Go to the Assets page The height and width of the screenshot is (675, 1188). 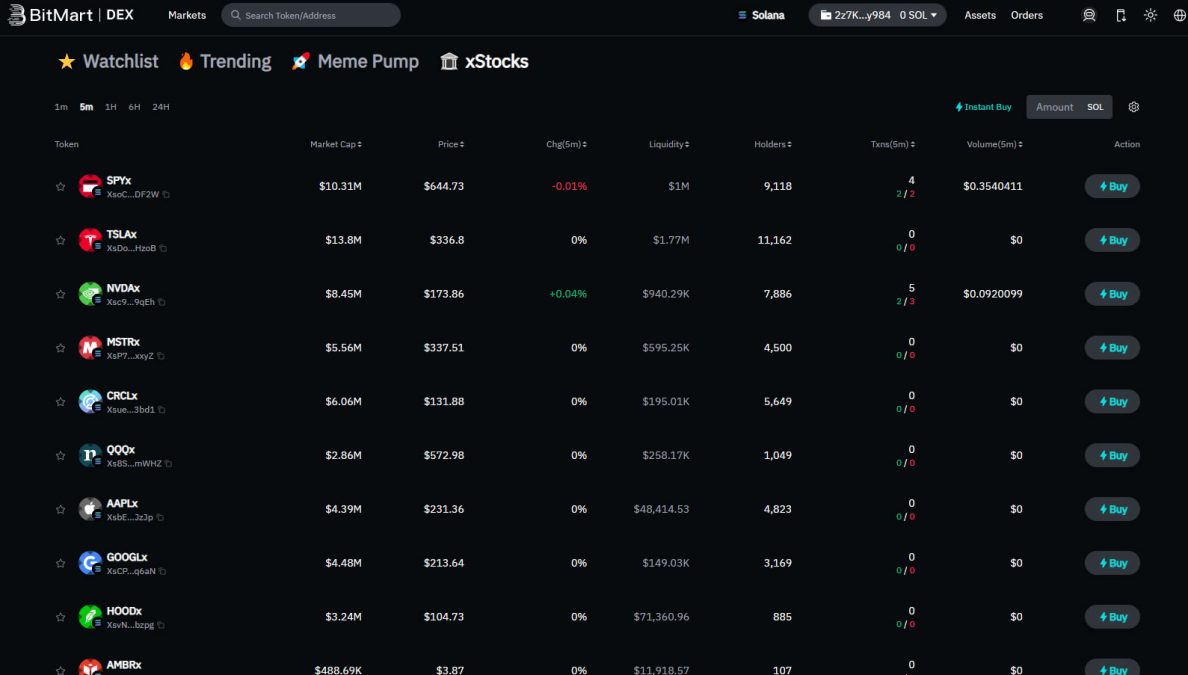click(x=980, y=15)
